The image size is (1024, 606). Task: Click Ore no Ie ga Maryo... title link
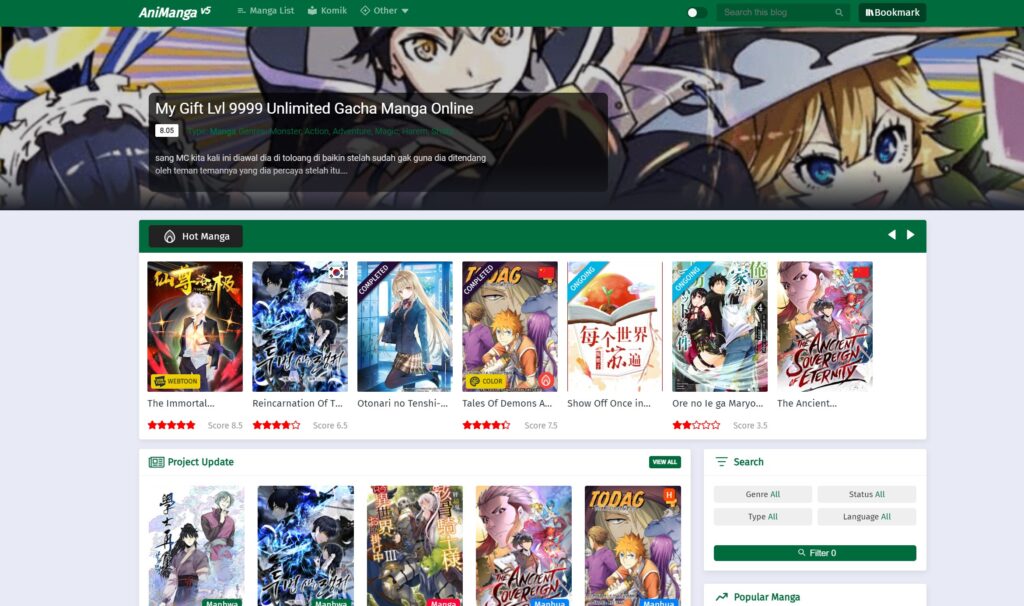click(x=718, y=404)
